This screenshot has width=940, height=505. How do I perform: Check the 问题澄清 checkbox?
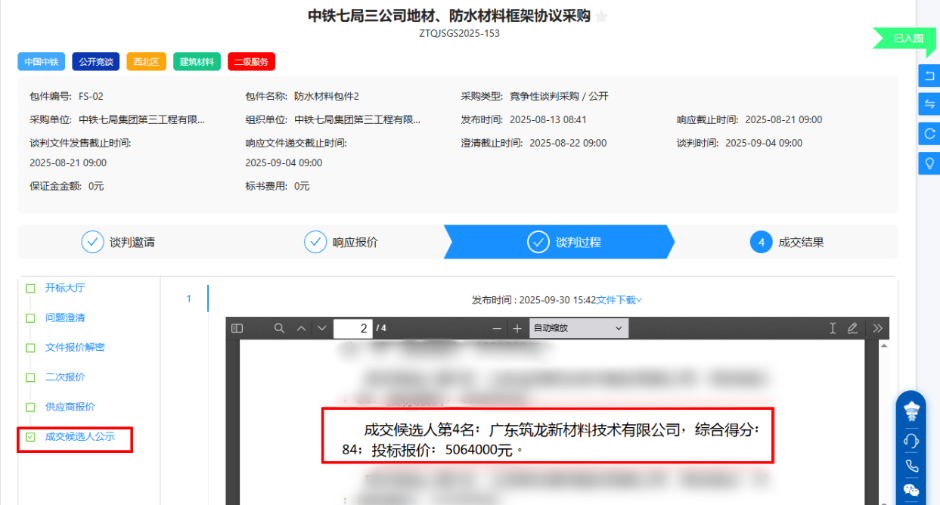[x=30, y=318]
